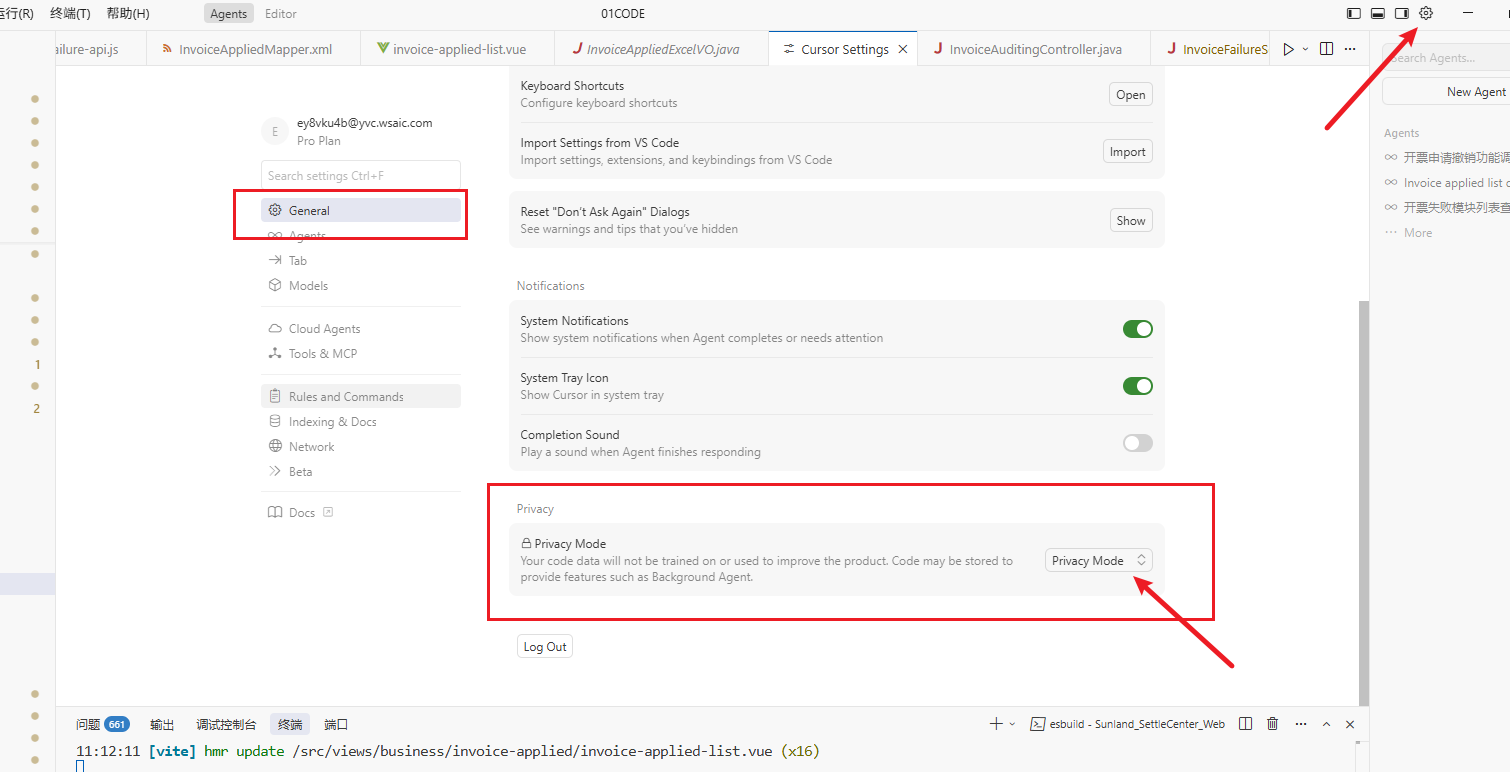Toggle the secondary sidebar layout icon
Screen dimensions: 1510x772
pyautogui.click(x=1402, y=13)
